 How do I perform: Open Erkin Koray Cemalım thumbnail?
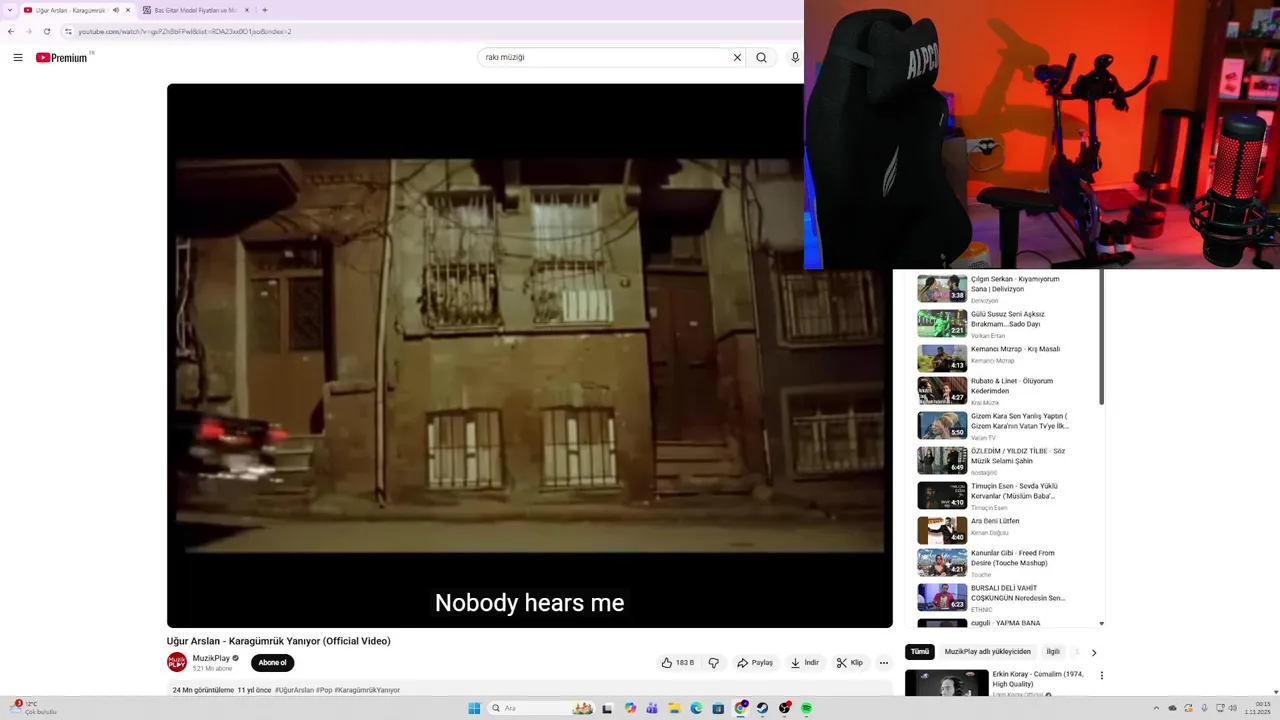click(x=947, y=683)
